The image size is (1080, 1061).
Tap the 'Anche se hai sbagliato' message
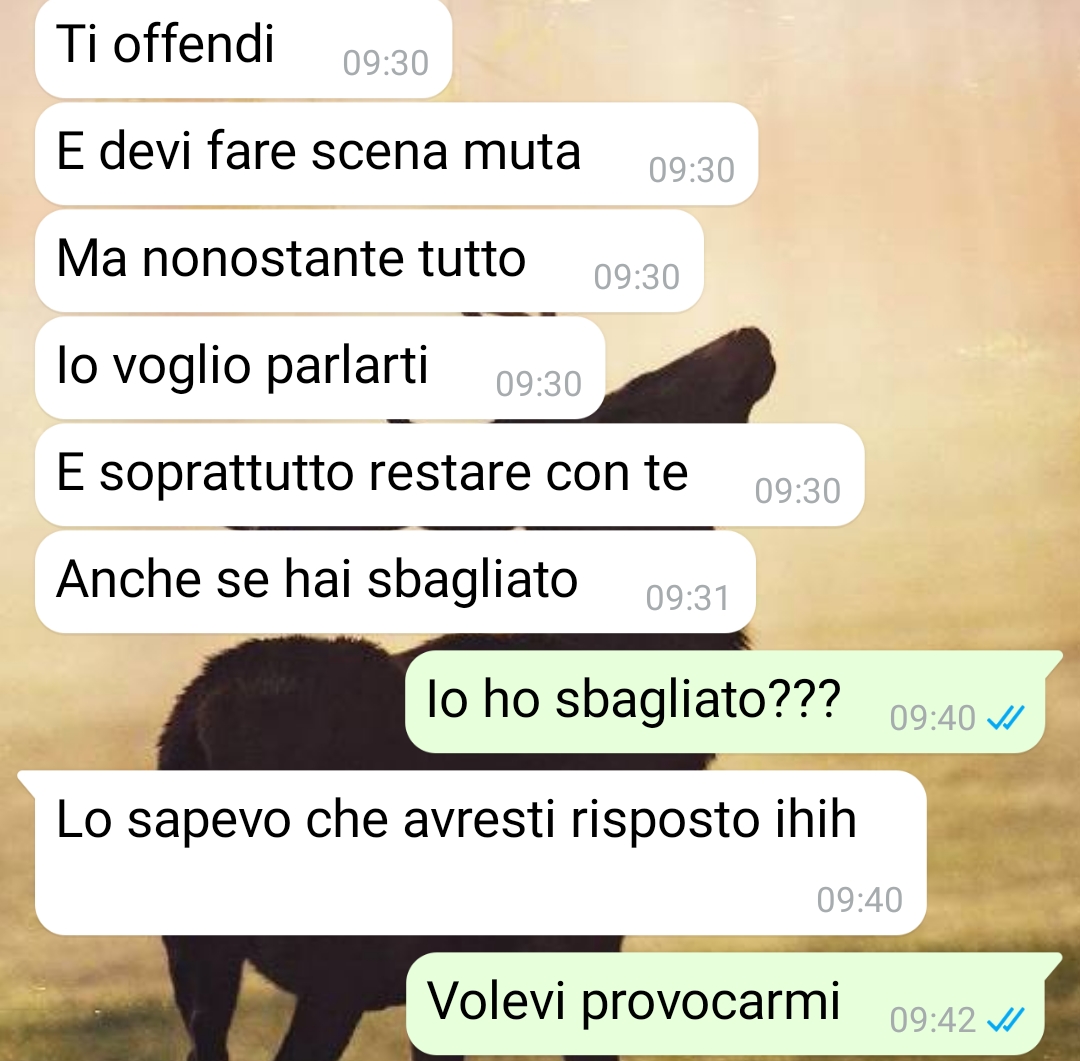point(395,581)
